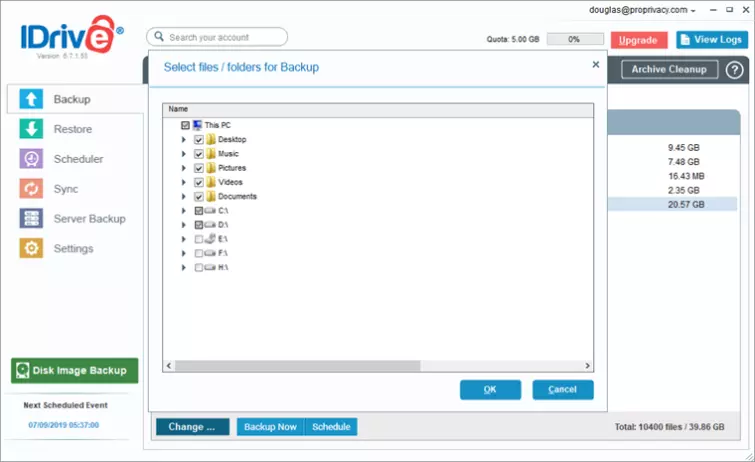755x462 pixels.
Task: Click the Backup Now button
Action: click(x=270, y=427)
